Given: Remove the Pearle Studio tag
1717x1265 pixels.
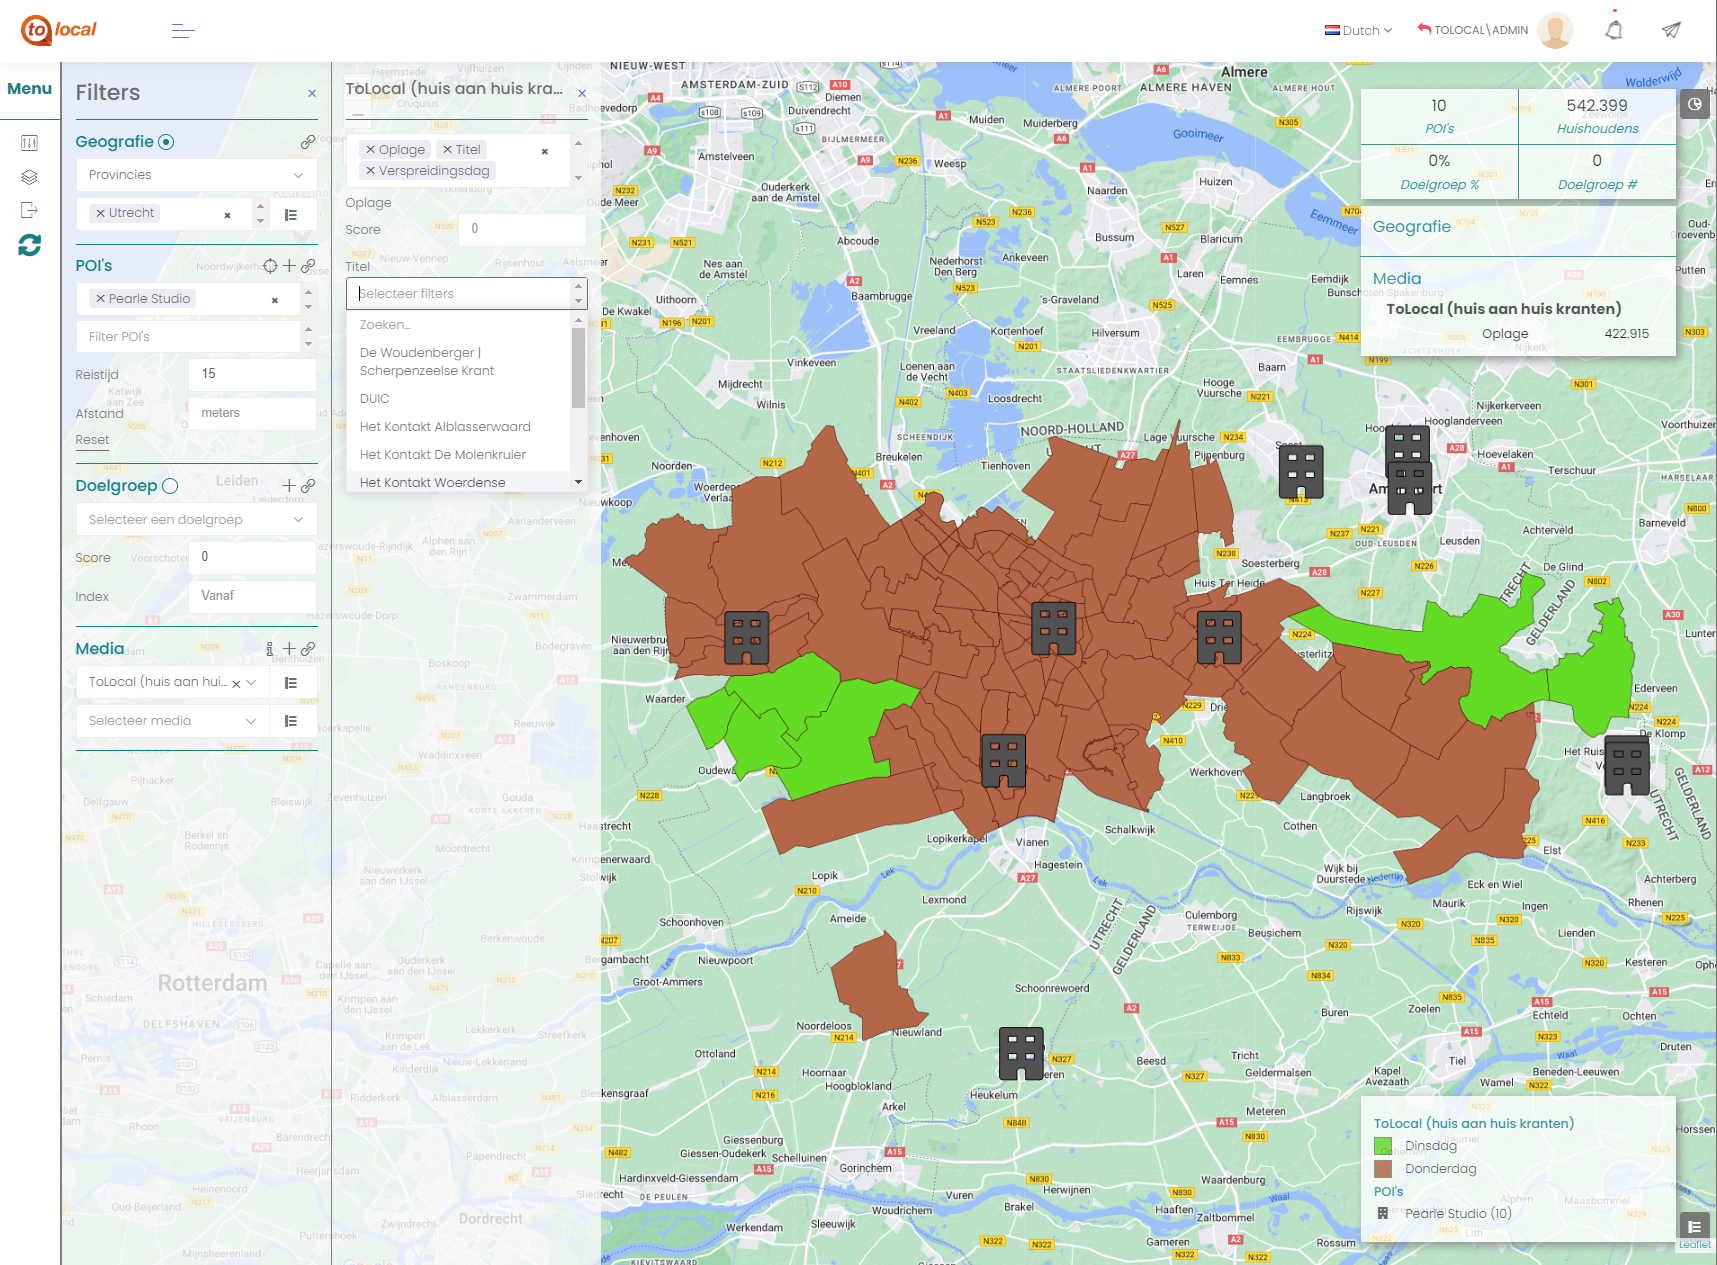Looking at the screenshot, I should pyautogui.click(x=100, y=299).
